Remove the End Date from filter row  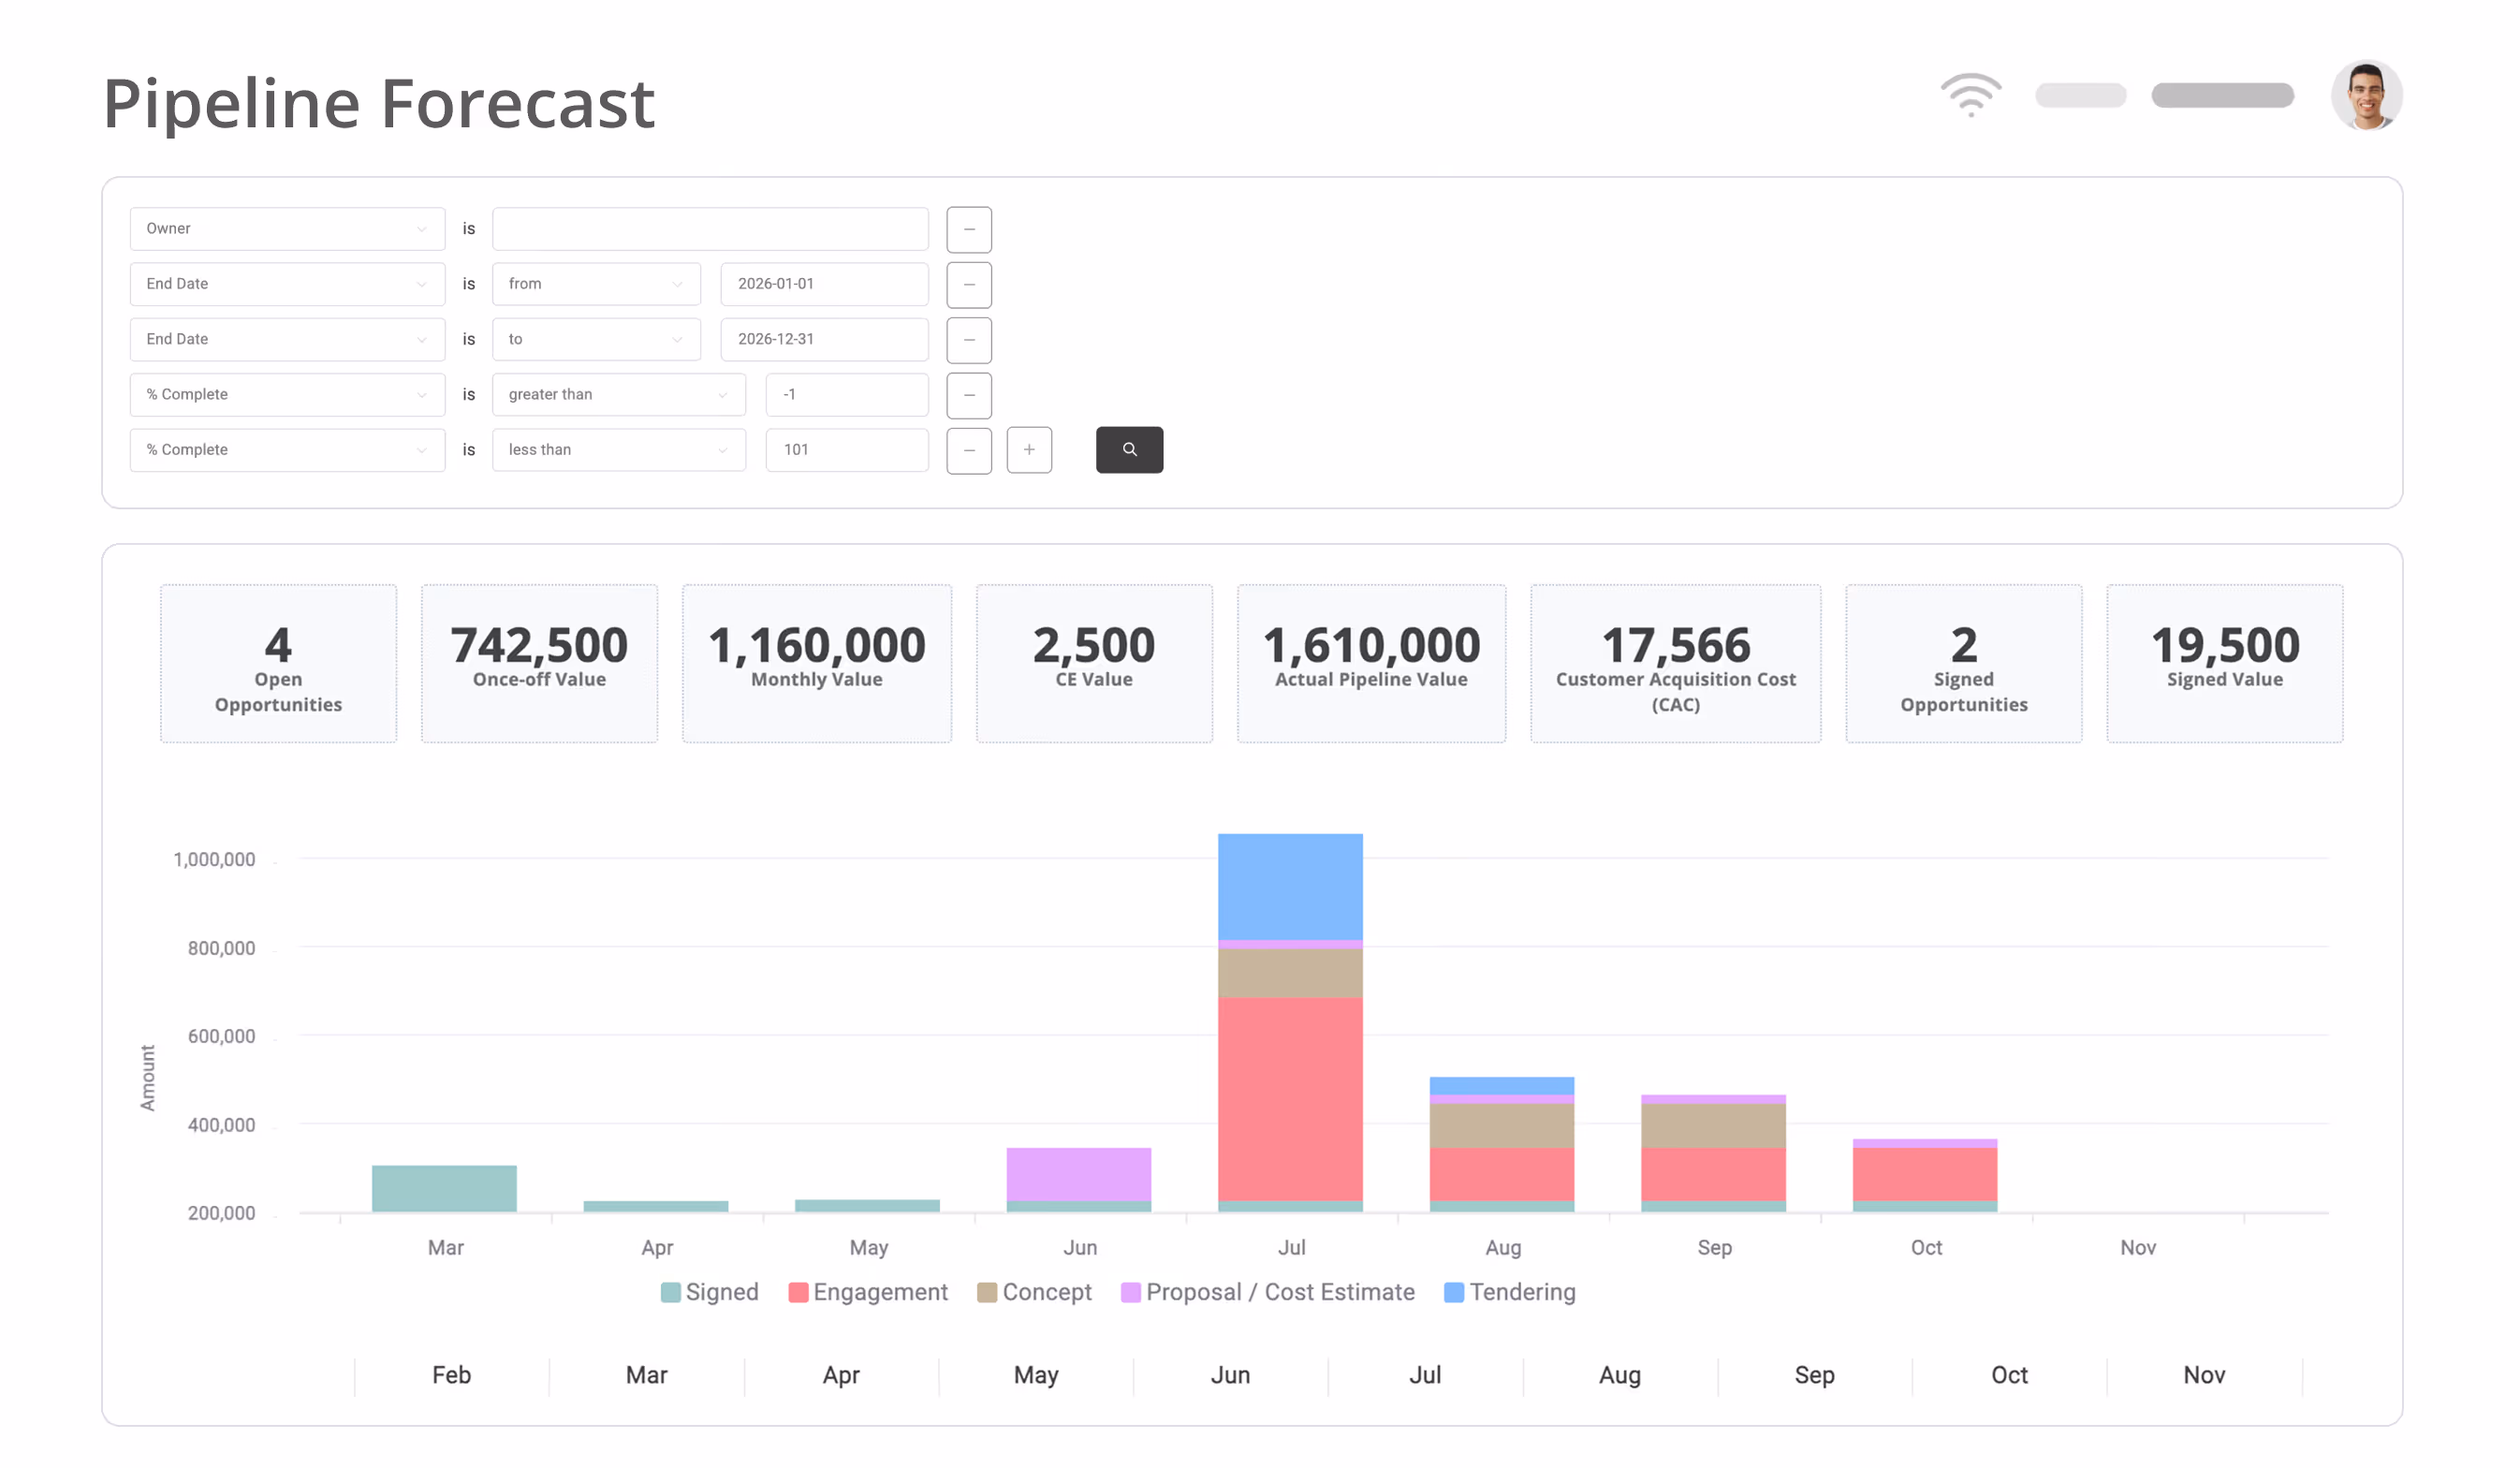(x=969, y=285)
